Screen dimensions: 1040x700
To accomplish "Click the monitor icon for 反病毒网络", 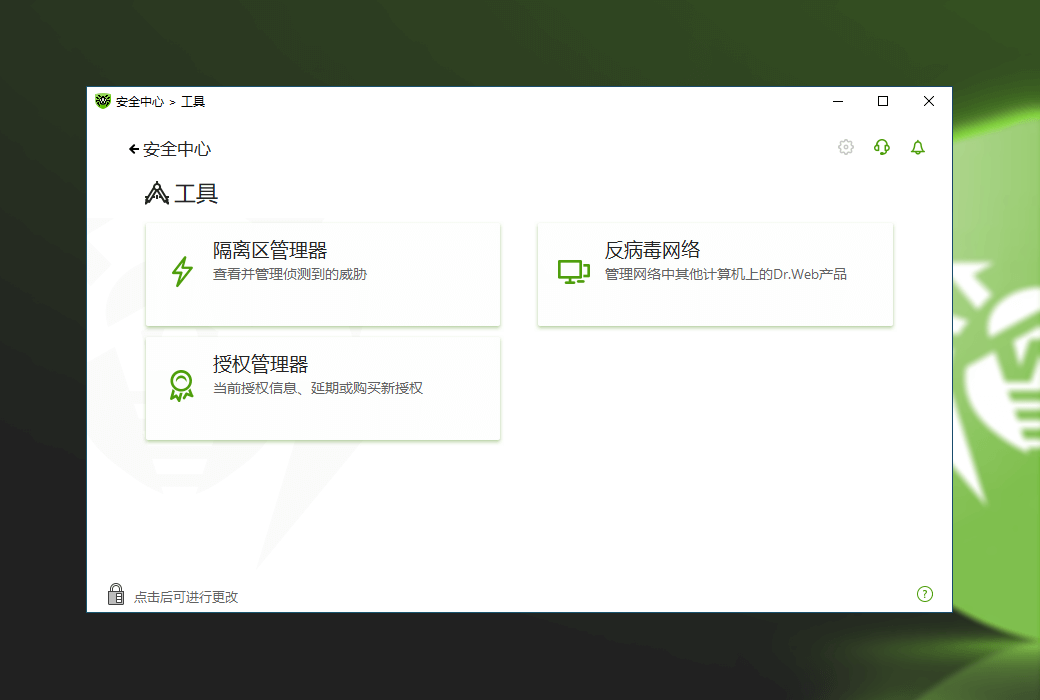I will 573,272.
